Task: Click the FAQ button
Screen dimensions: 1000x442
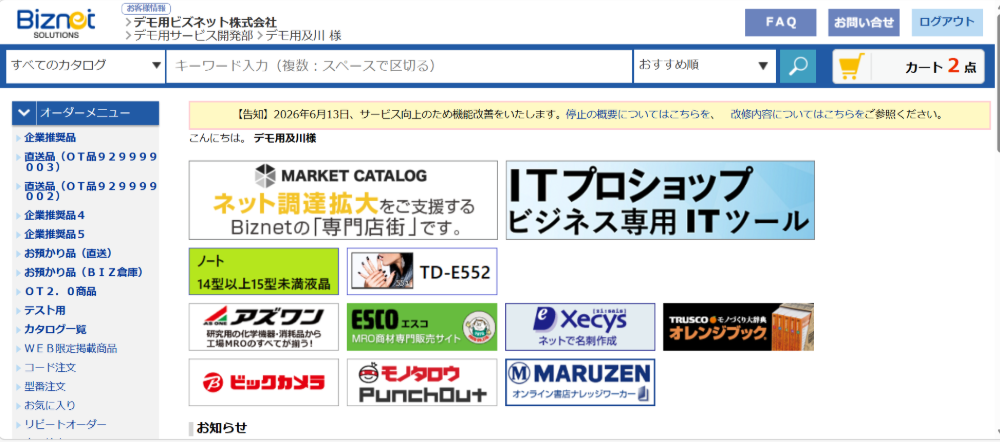Action: point(781,22)
